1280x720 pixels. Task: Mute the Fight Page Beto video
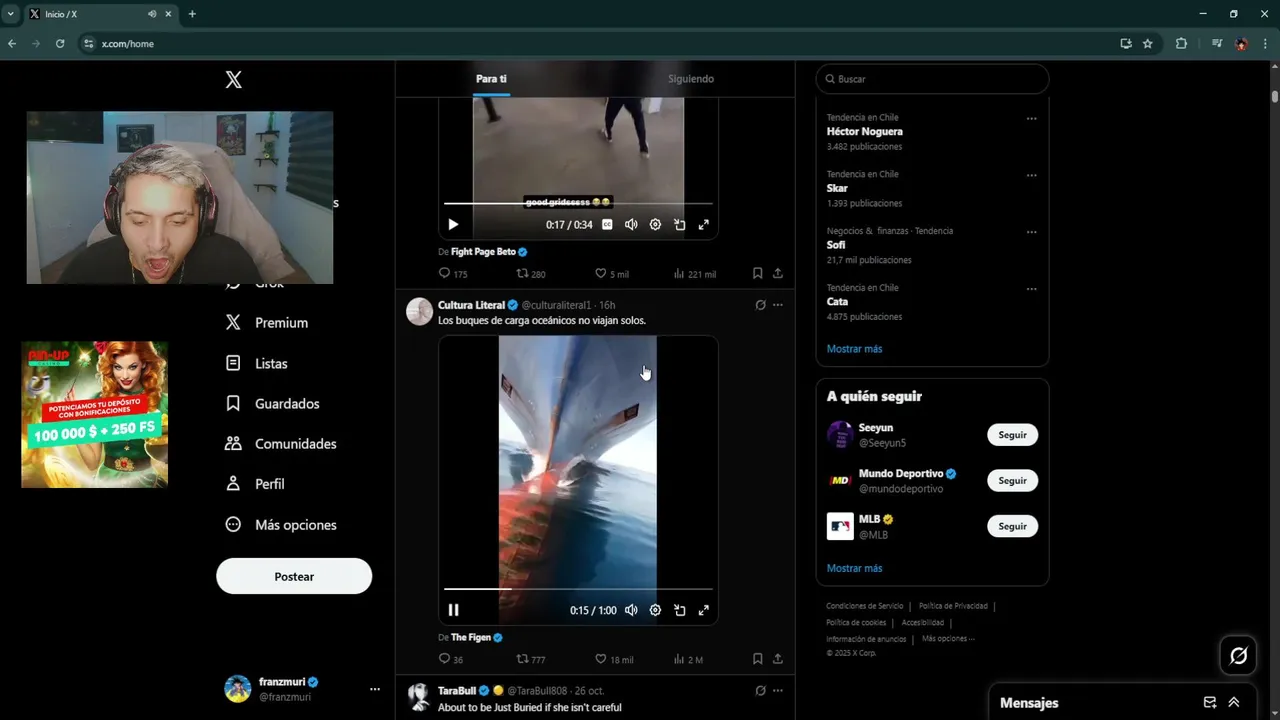(631, 225)
